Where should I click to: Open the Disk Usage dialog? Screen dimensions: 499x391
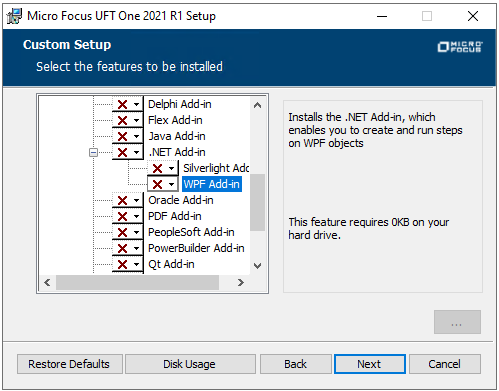coord(190,364)
